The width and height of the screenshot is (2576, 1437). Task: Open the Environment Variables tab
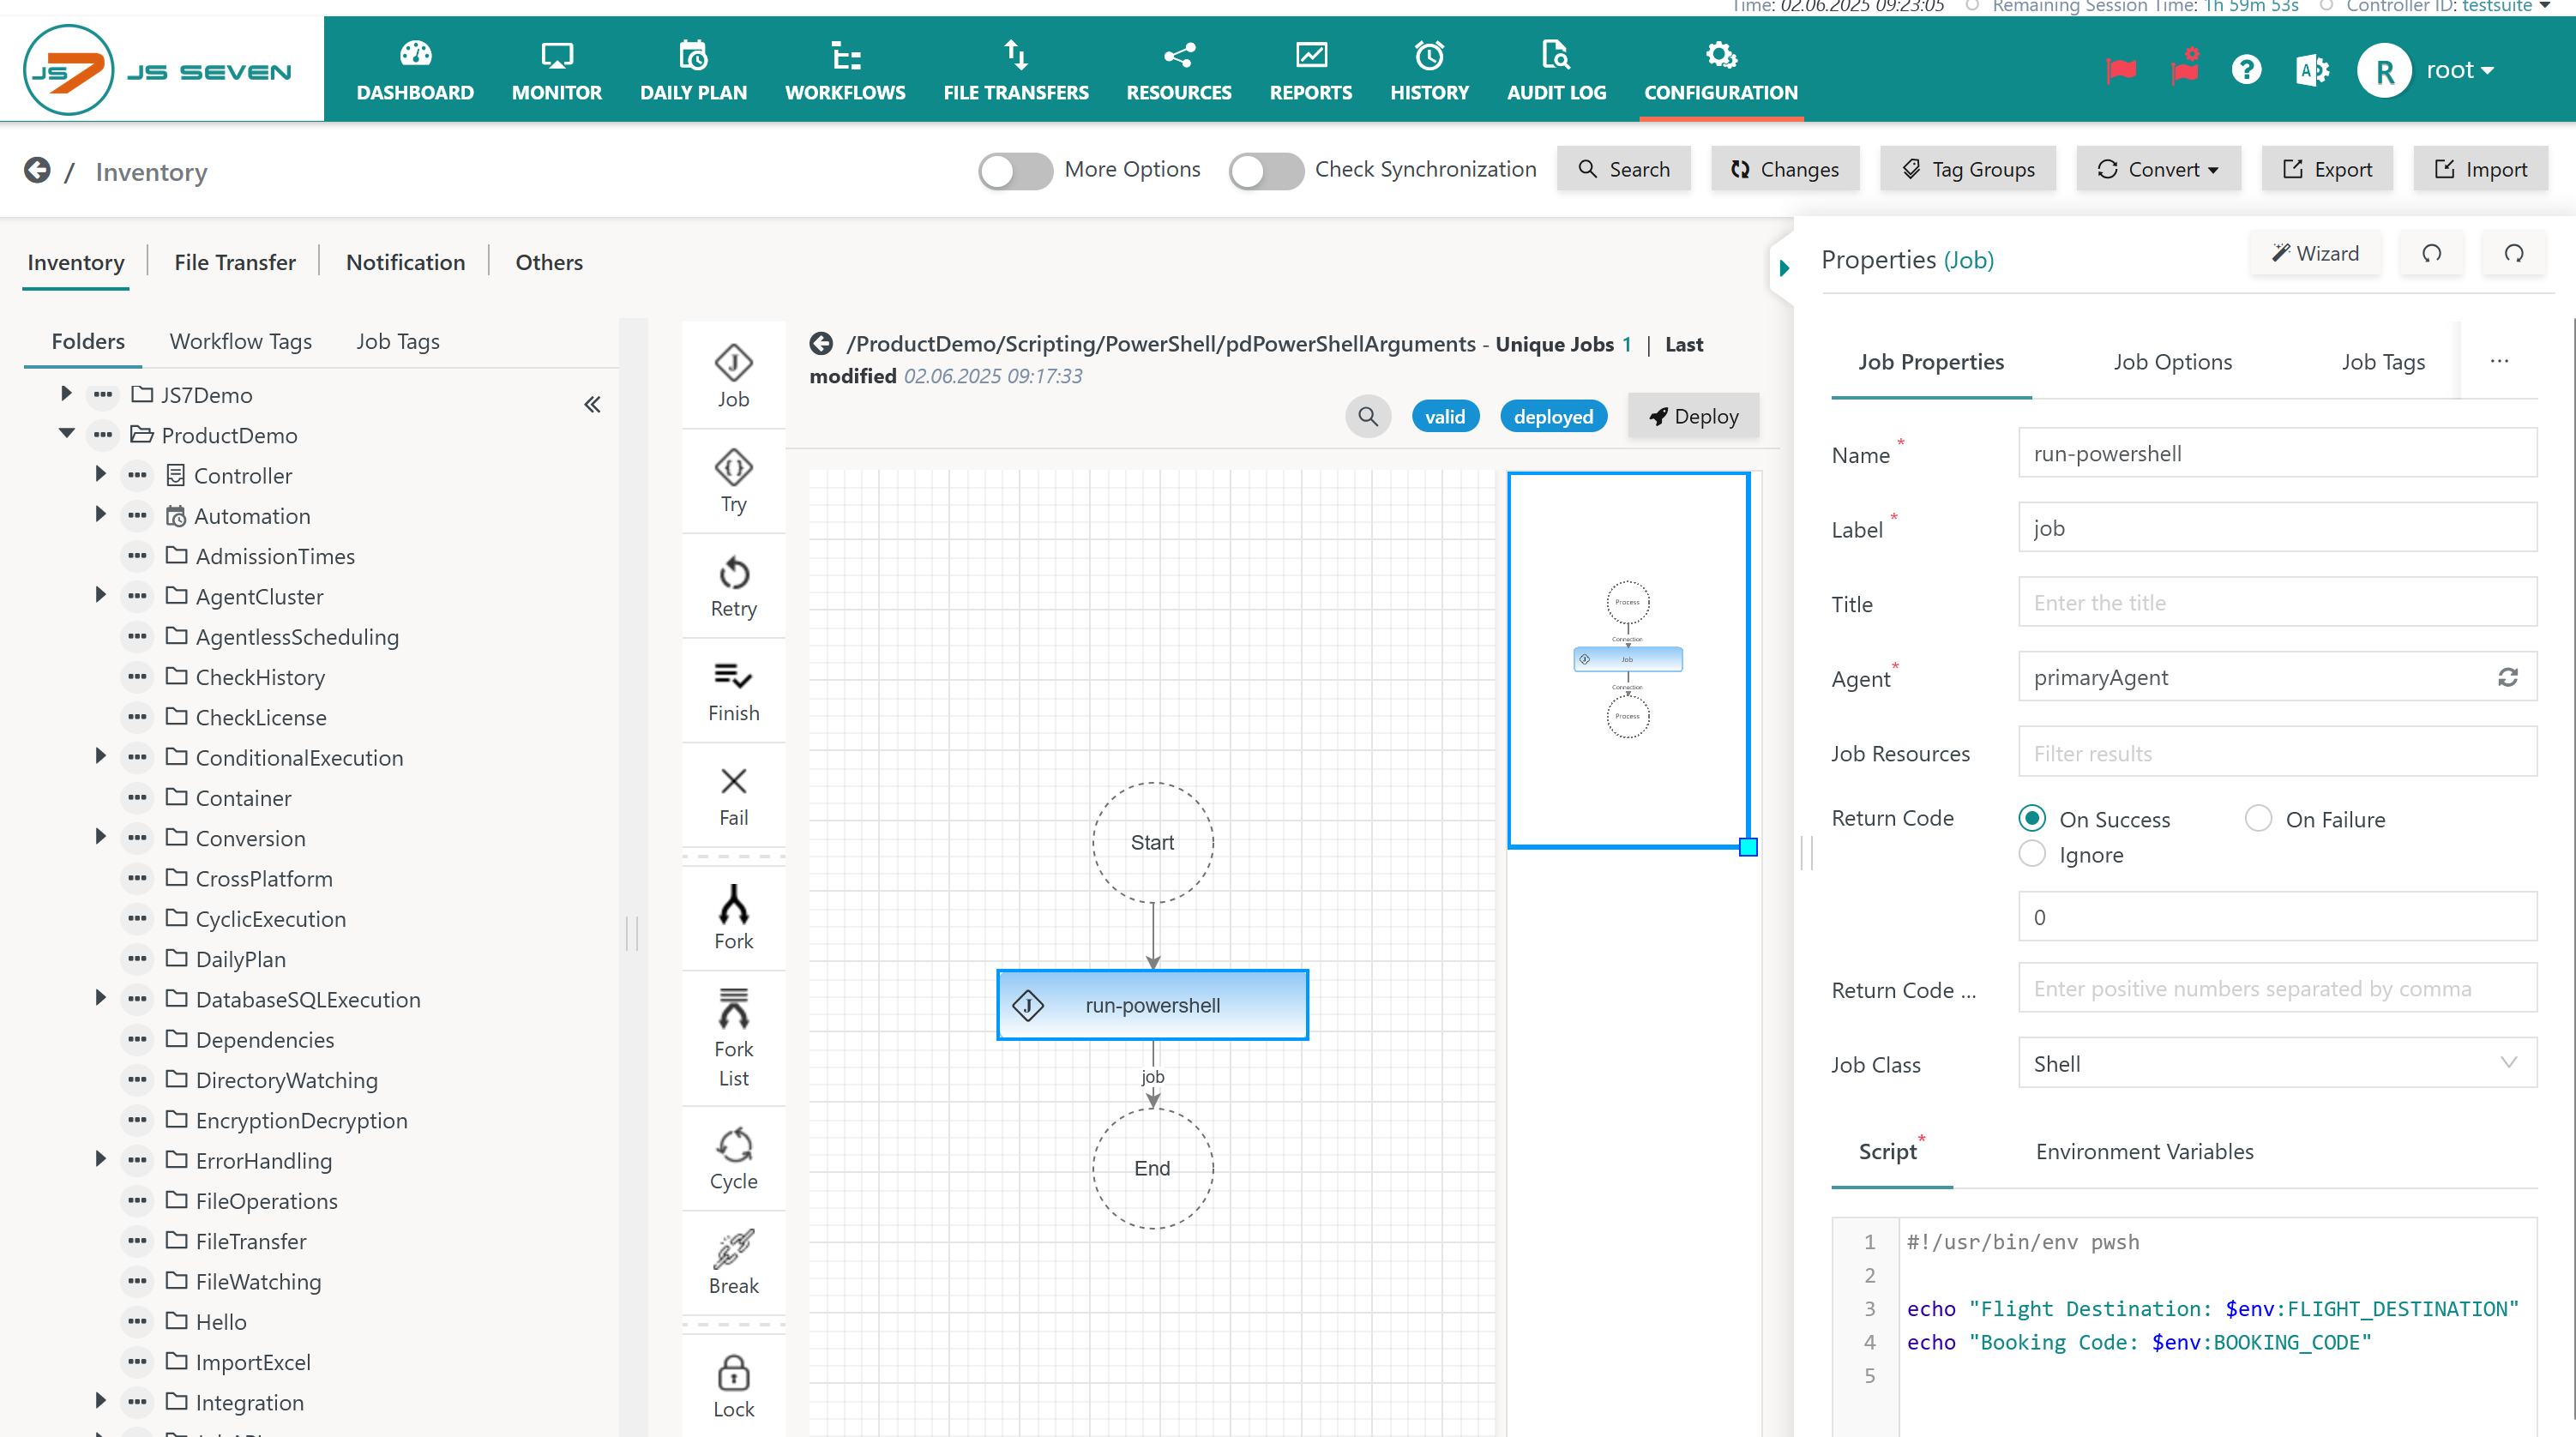click(x=2144, y=1151)
